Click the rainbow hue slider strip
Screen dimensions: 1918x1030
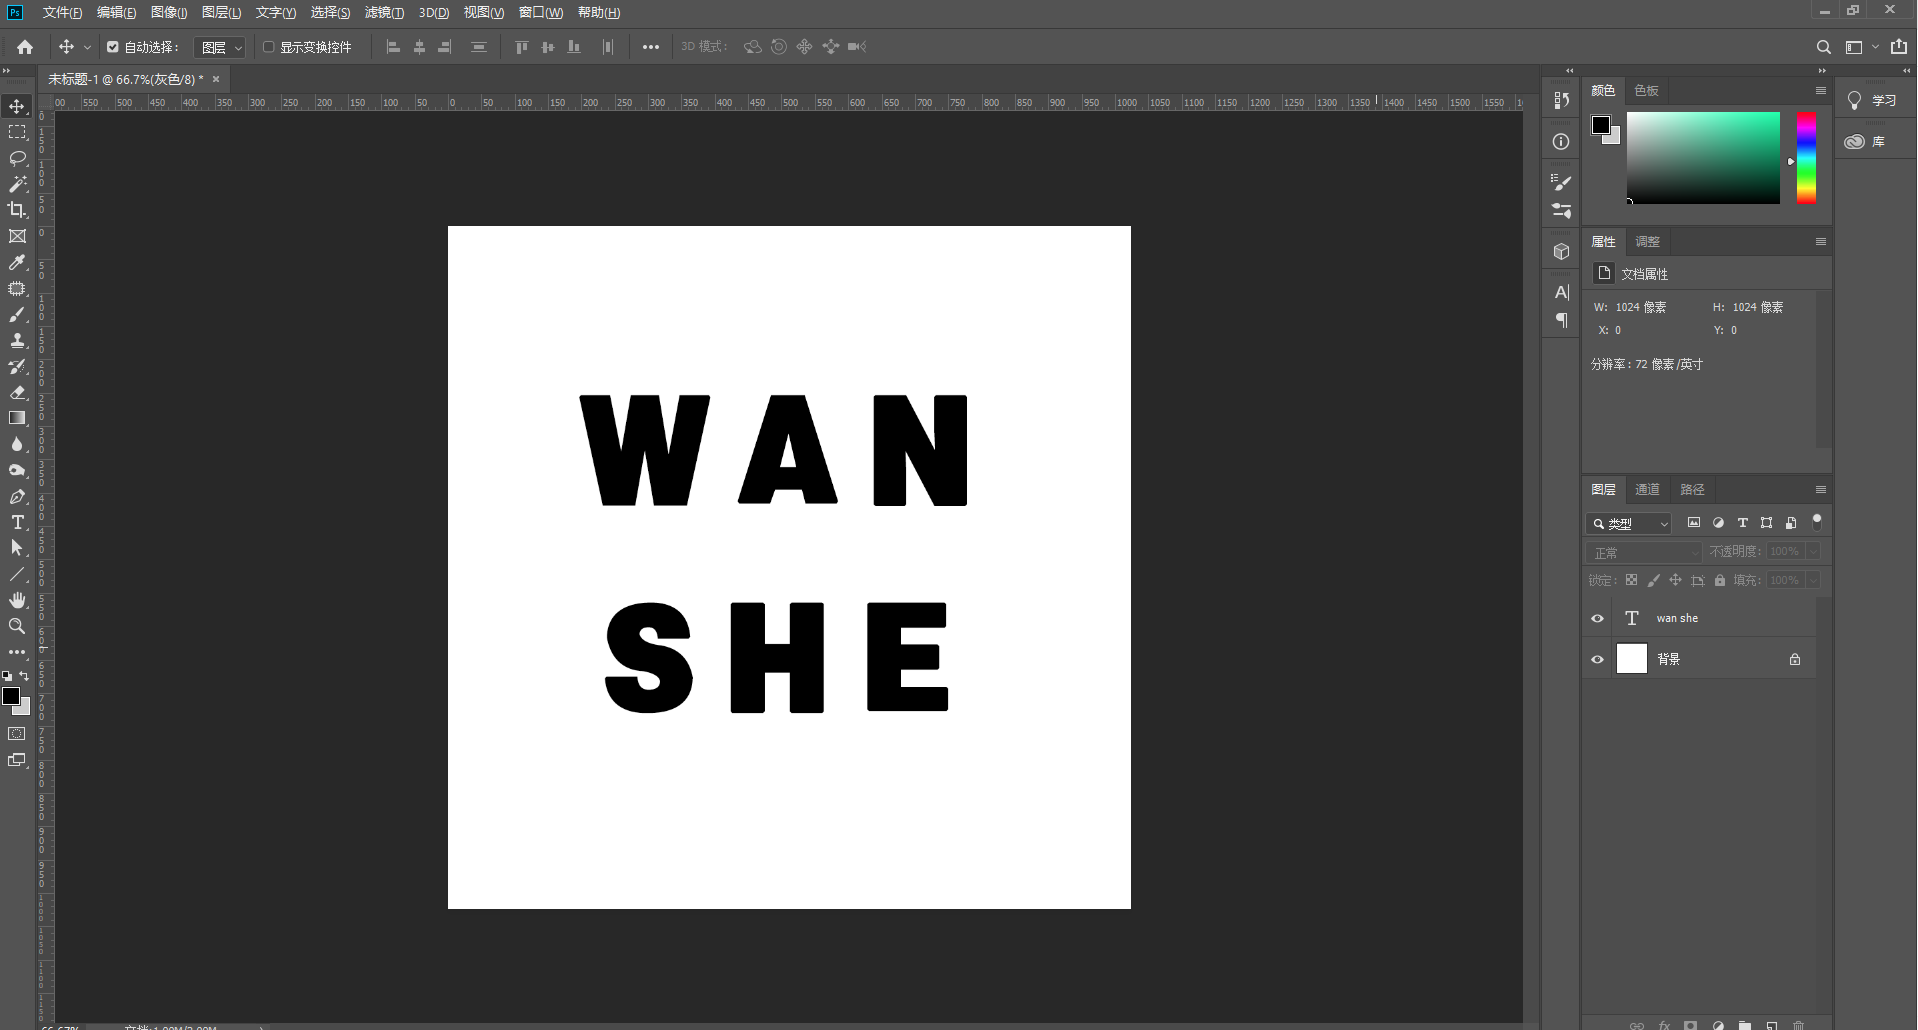point(1806,158)
